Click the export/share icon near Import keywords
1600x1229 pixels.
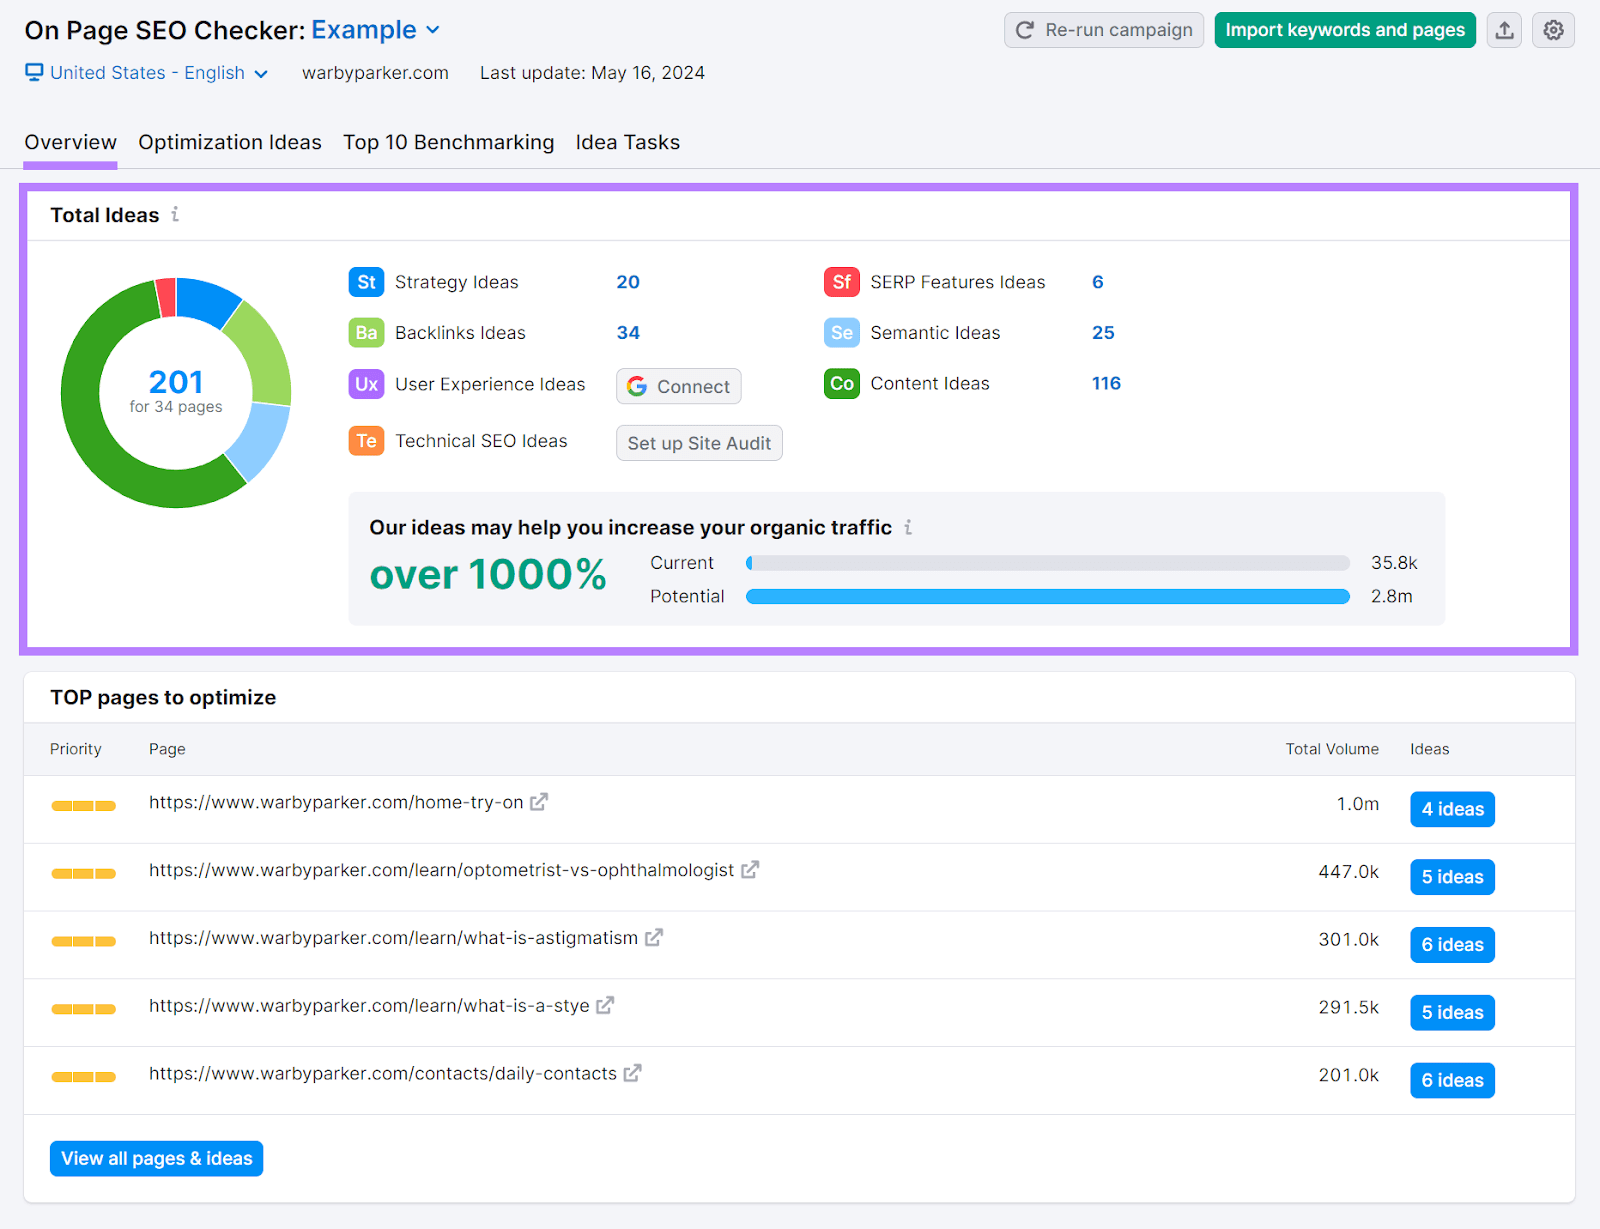tap(1504, 30)
